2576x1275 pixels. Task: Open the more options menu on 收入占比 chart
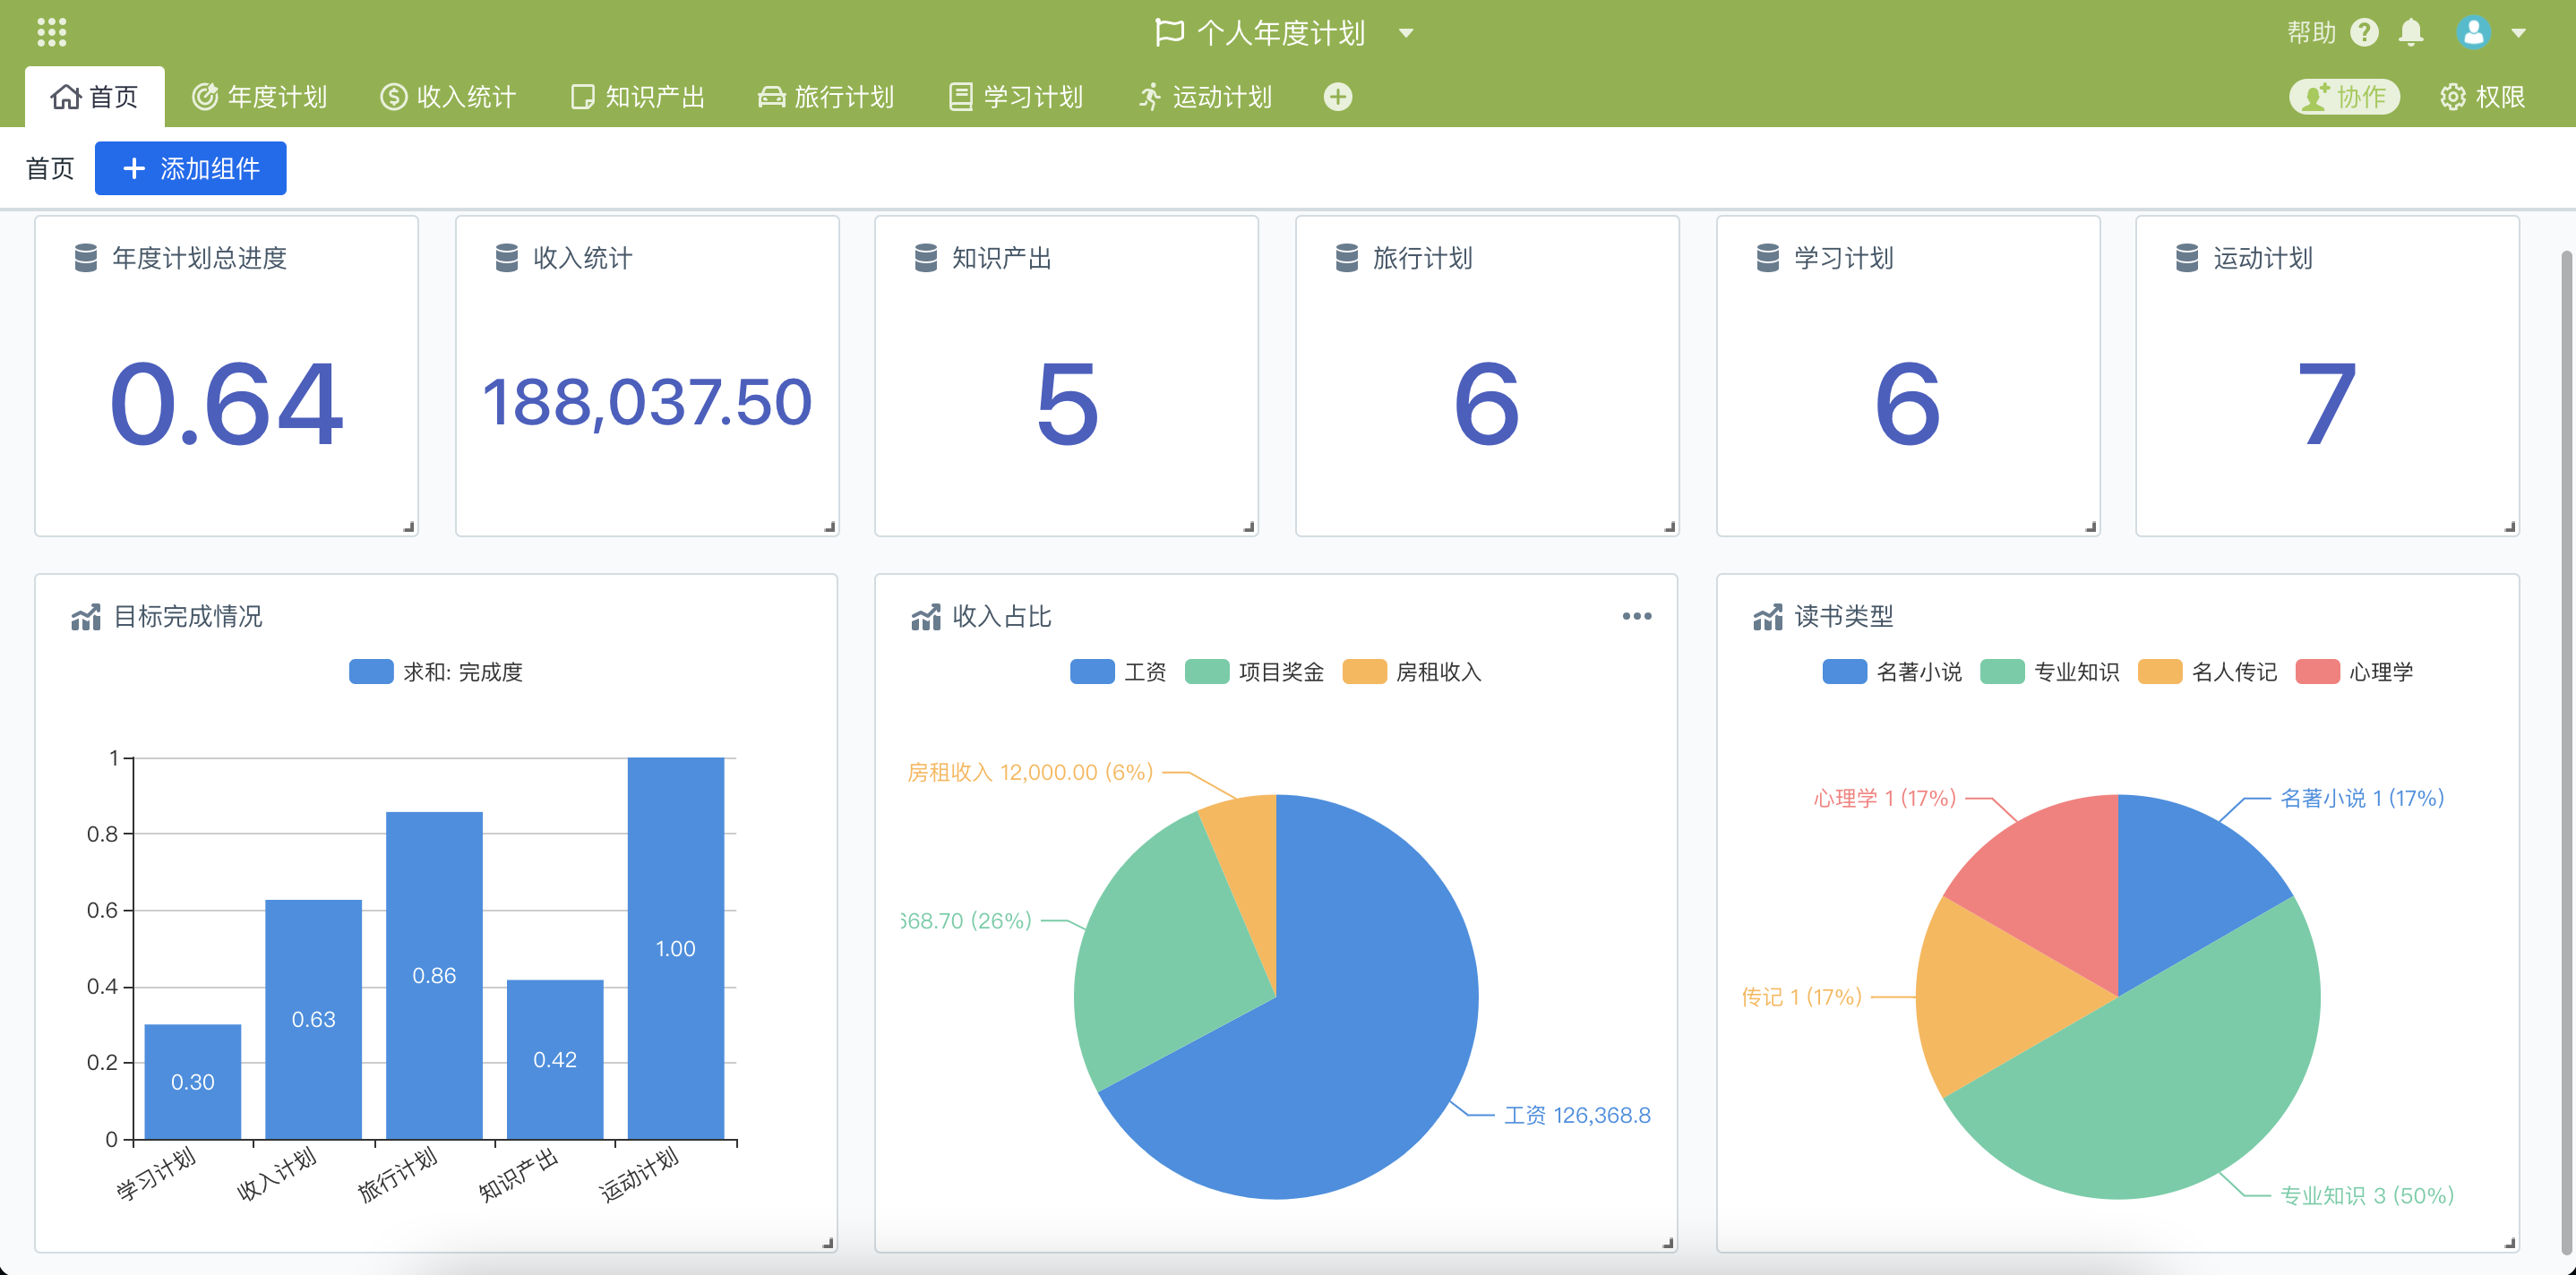pyautogui.click(x=1637, y=616)
